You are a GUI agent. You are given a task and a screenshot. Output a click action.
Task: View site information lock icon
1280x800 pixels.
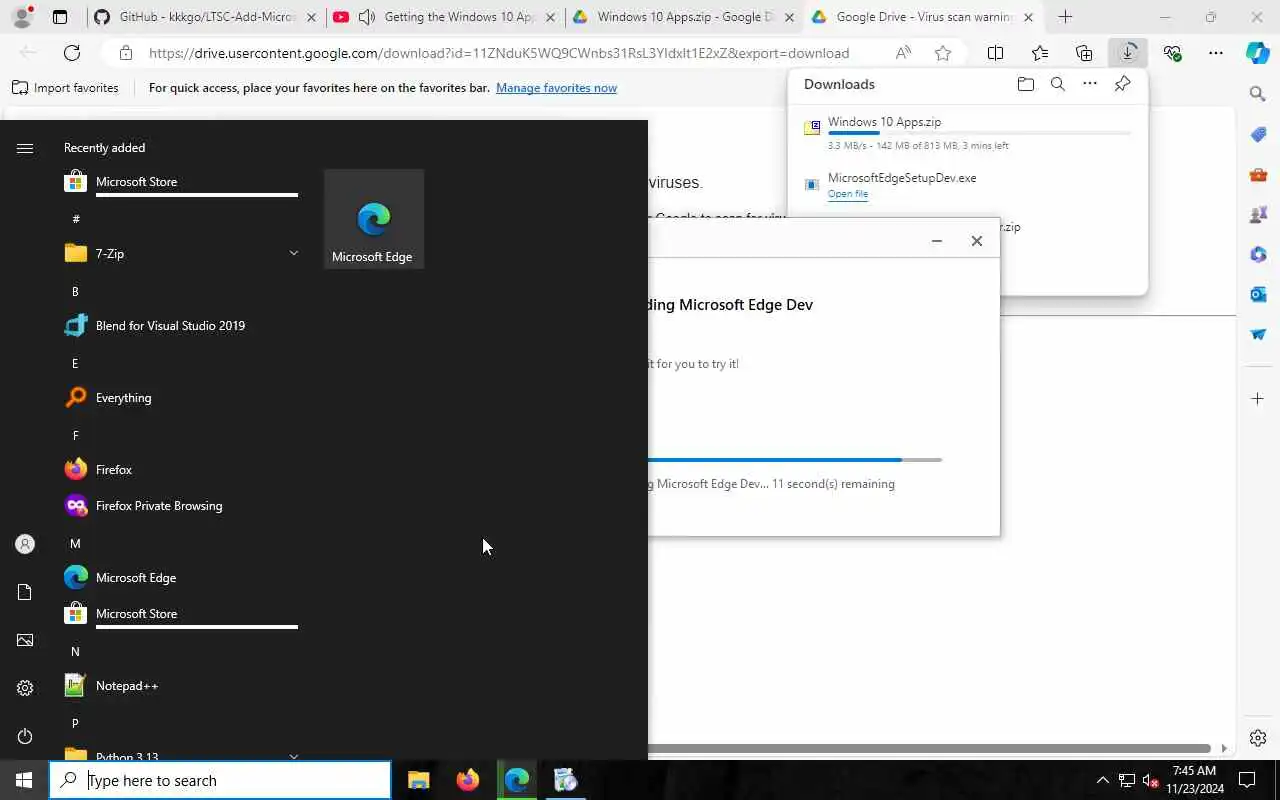coord(125,53)
